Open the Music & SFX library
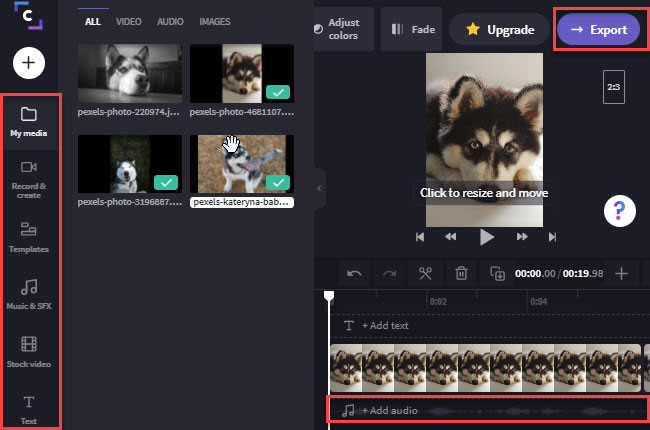The height and width of the screenshot is (430, 650). click(29, 294)
